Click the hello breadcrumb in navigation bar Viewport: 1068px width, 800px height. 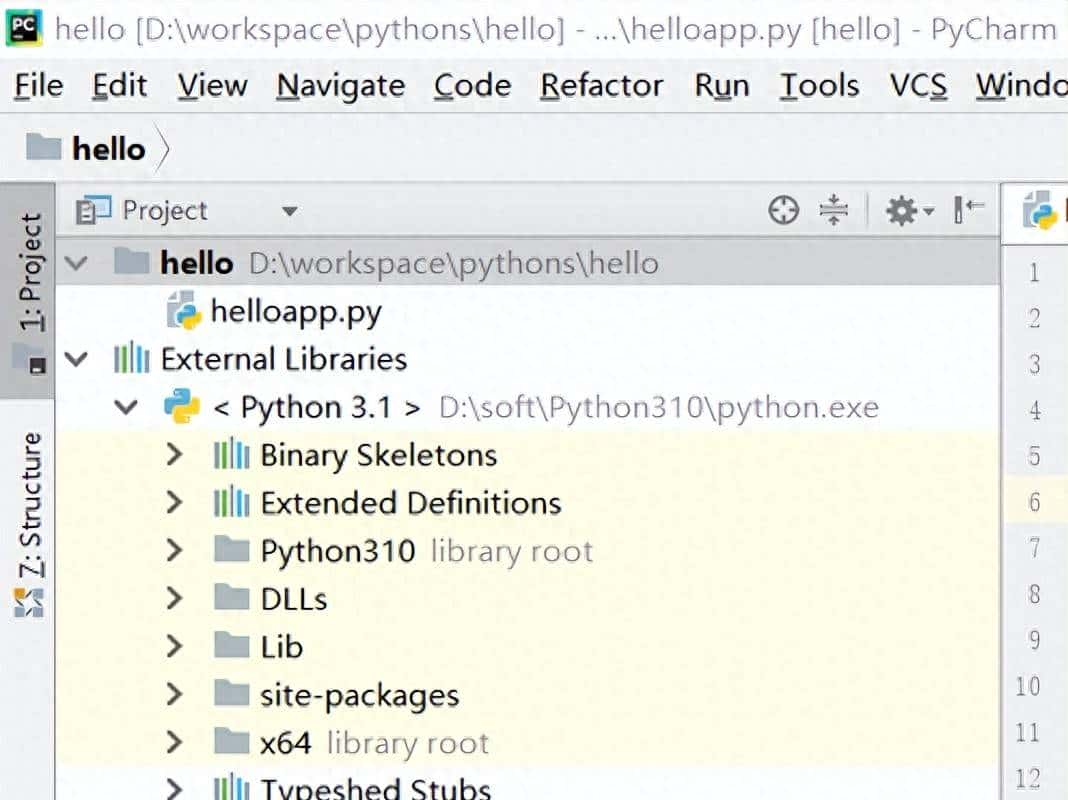coord(108,149)
